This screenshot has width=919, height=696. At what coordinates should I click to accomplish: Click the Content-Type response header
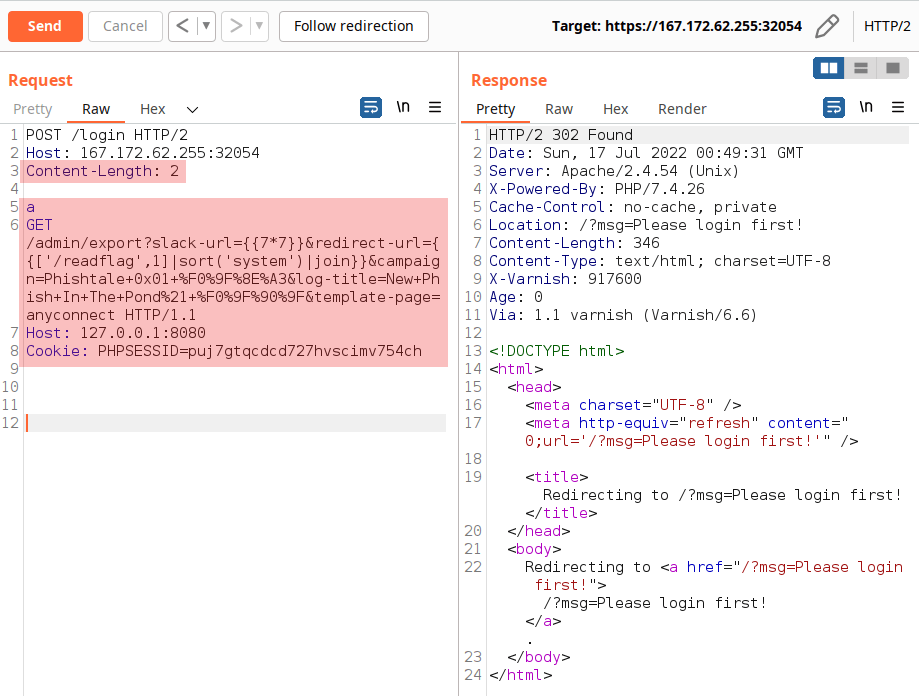point(659,261)
